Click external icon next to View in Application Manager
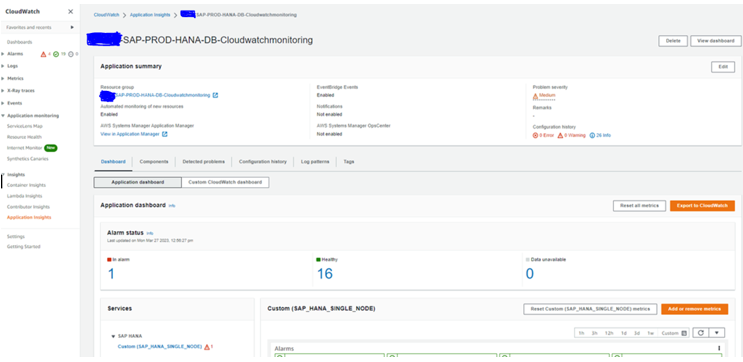 coord(165,134)
